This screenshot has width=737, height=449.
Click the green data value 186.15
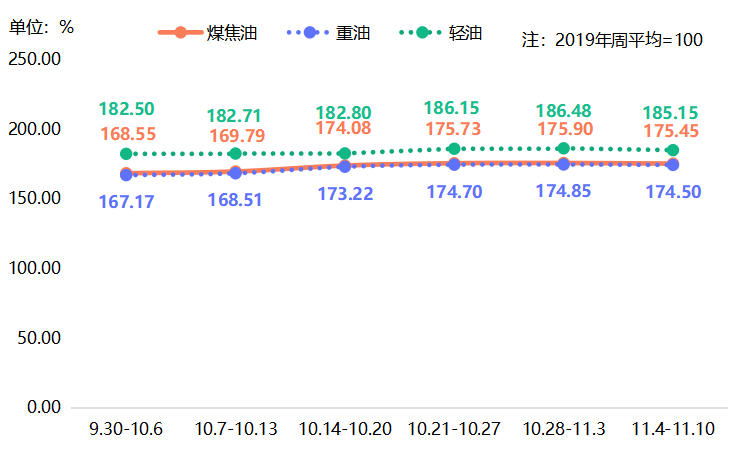point(452,108)
